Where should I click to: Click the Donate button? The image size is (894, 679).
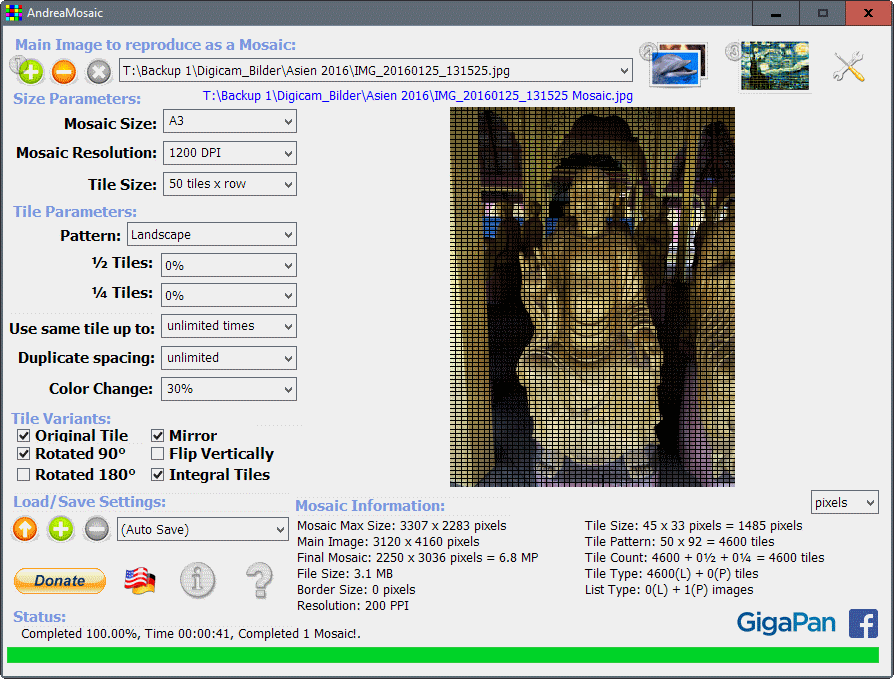(60, 581)
